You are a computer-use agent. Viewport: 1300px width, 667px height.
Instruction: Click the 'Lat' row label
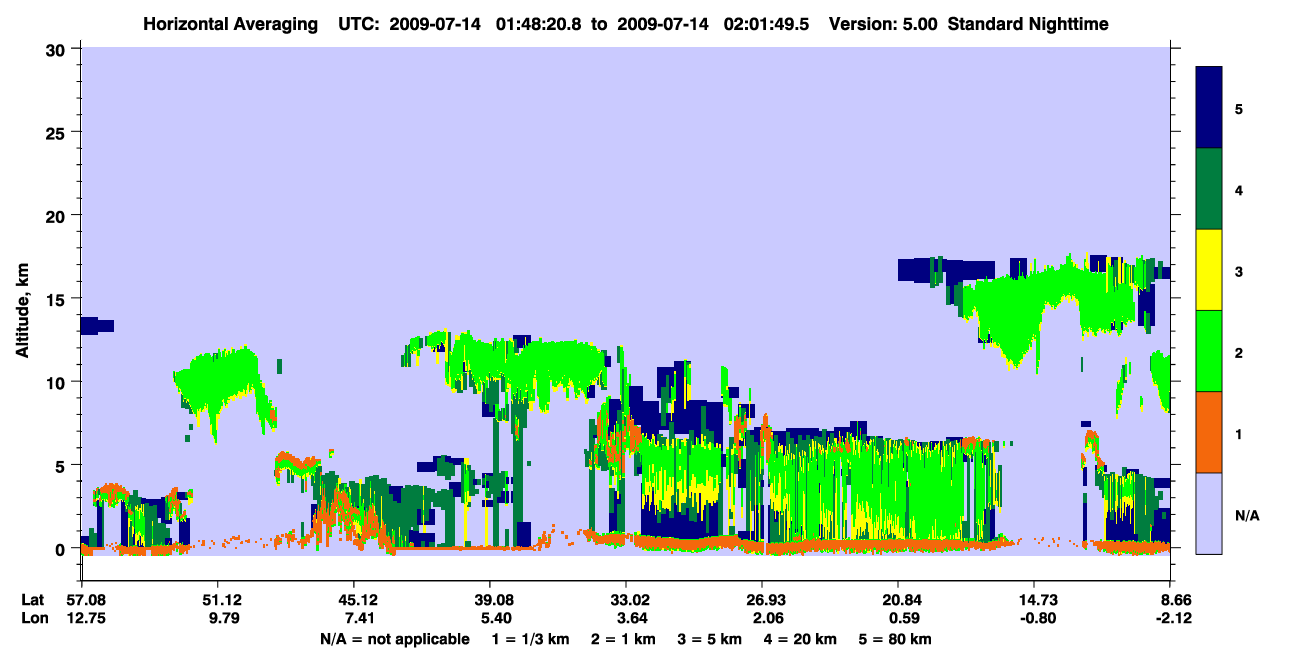(x=32, y=600)
